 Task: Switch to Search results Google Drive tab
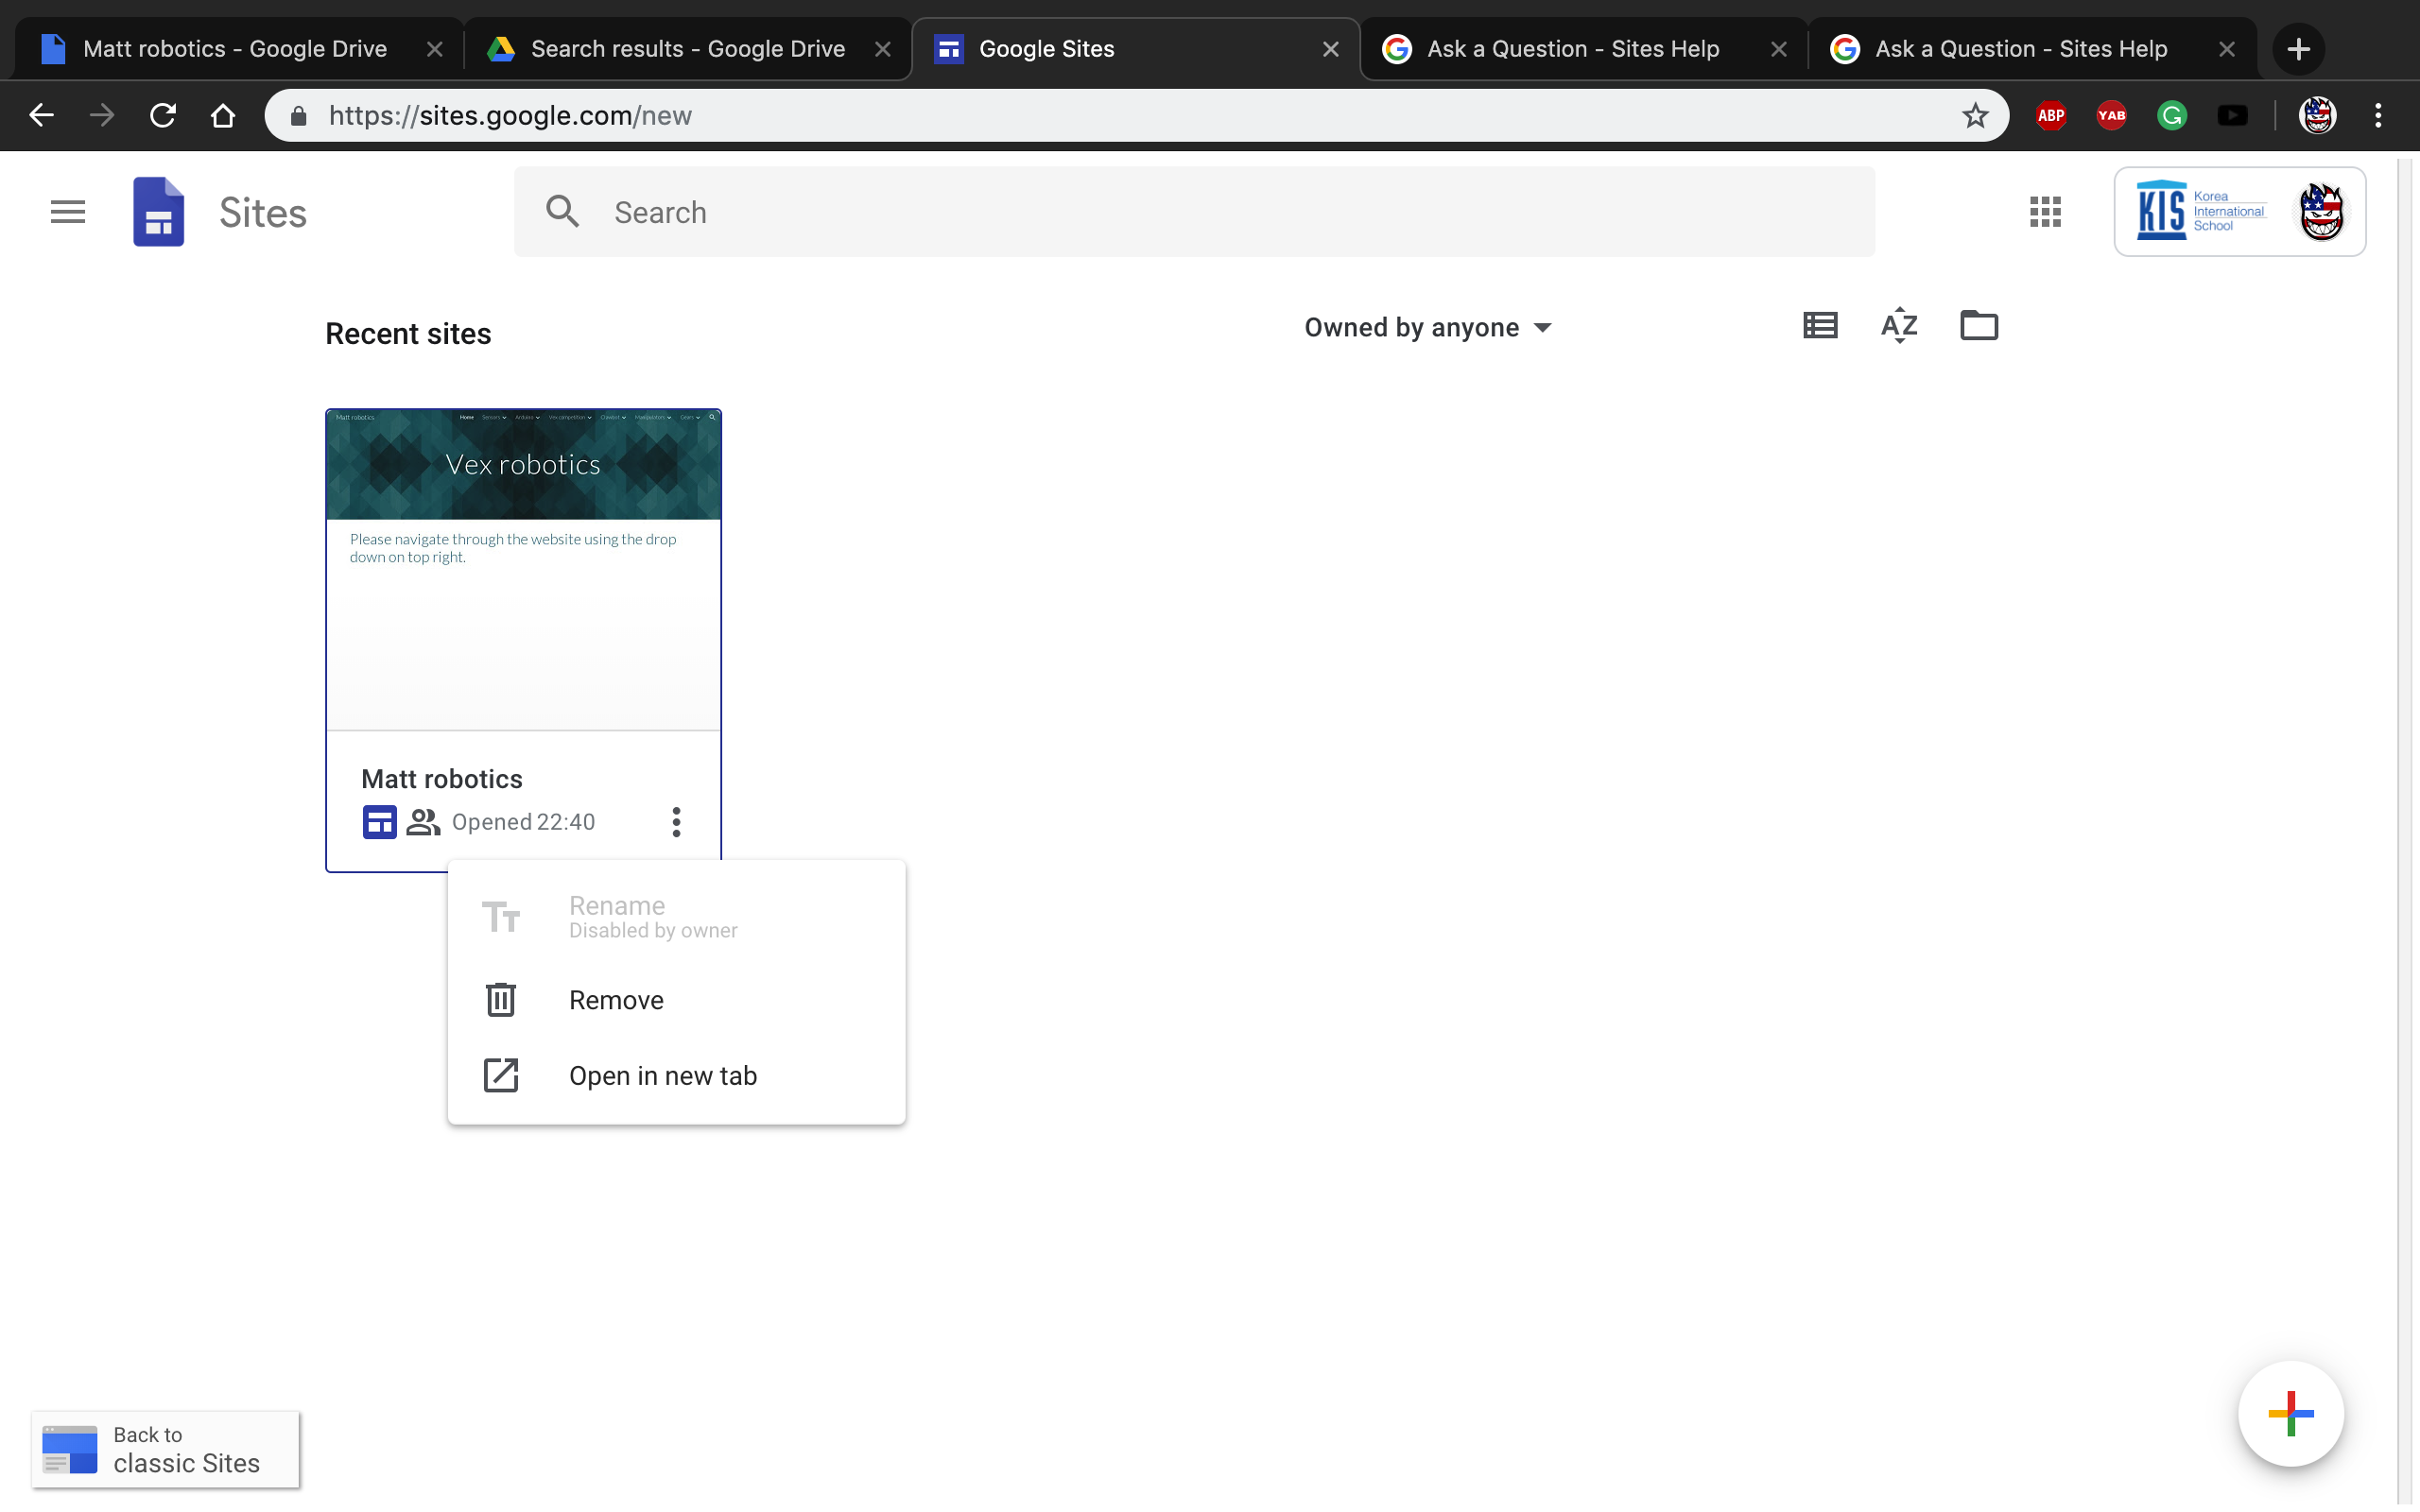click(687, 49)
